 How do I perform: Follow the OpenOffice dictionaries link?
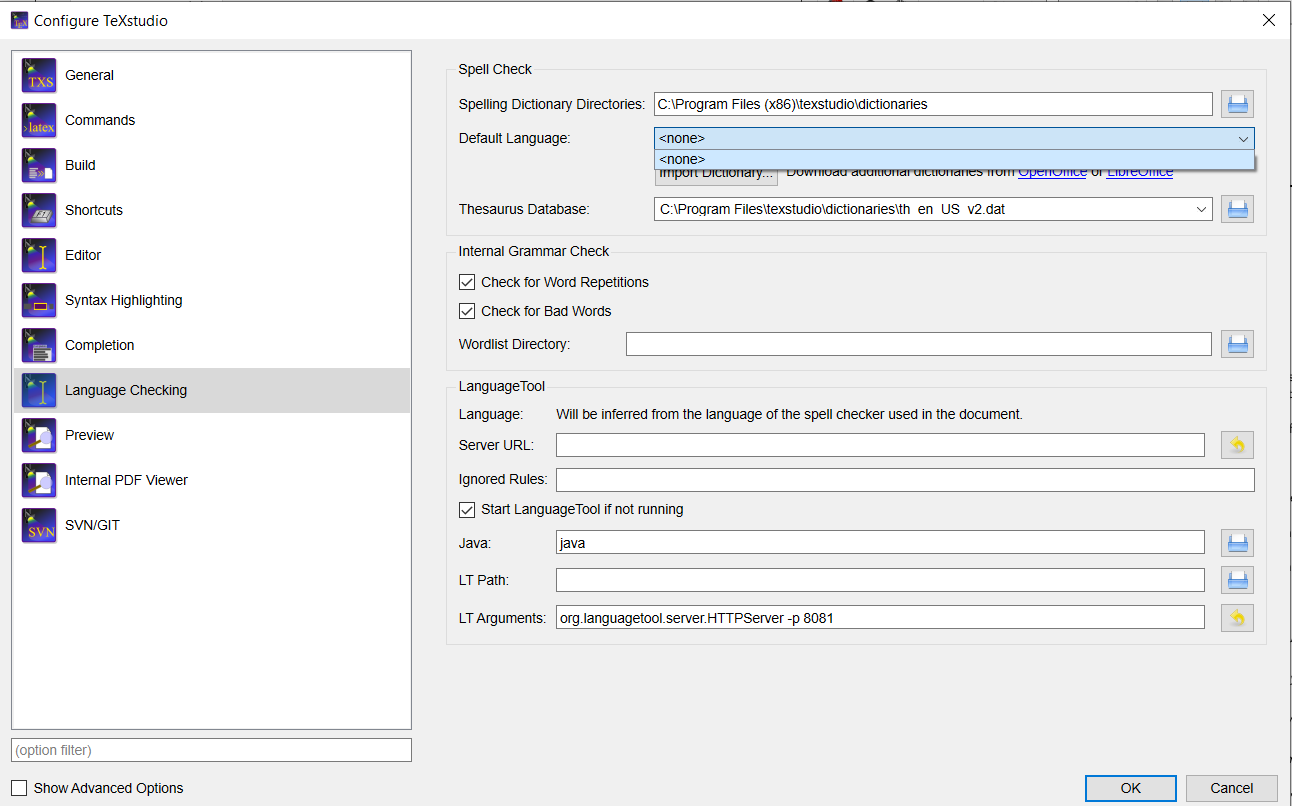click(x=1052, y=171)
